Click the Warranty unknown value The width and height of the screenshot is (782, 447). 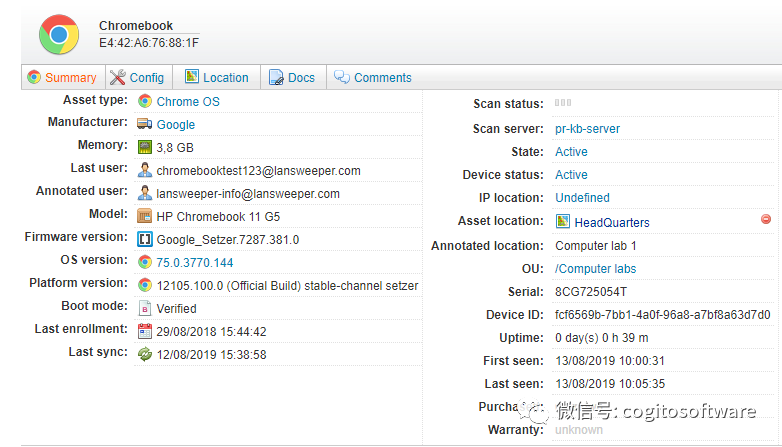579,430
